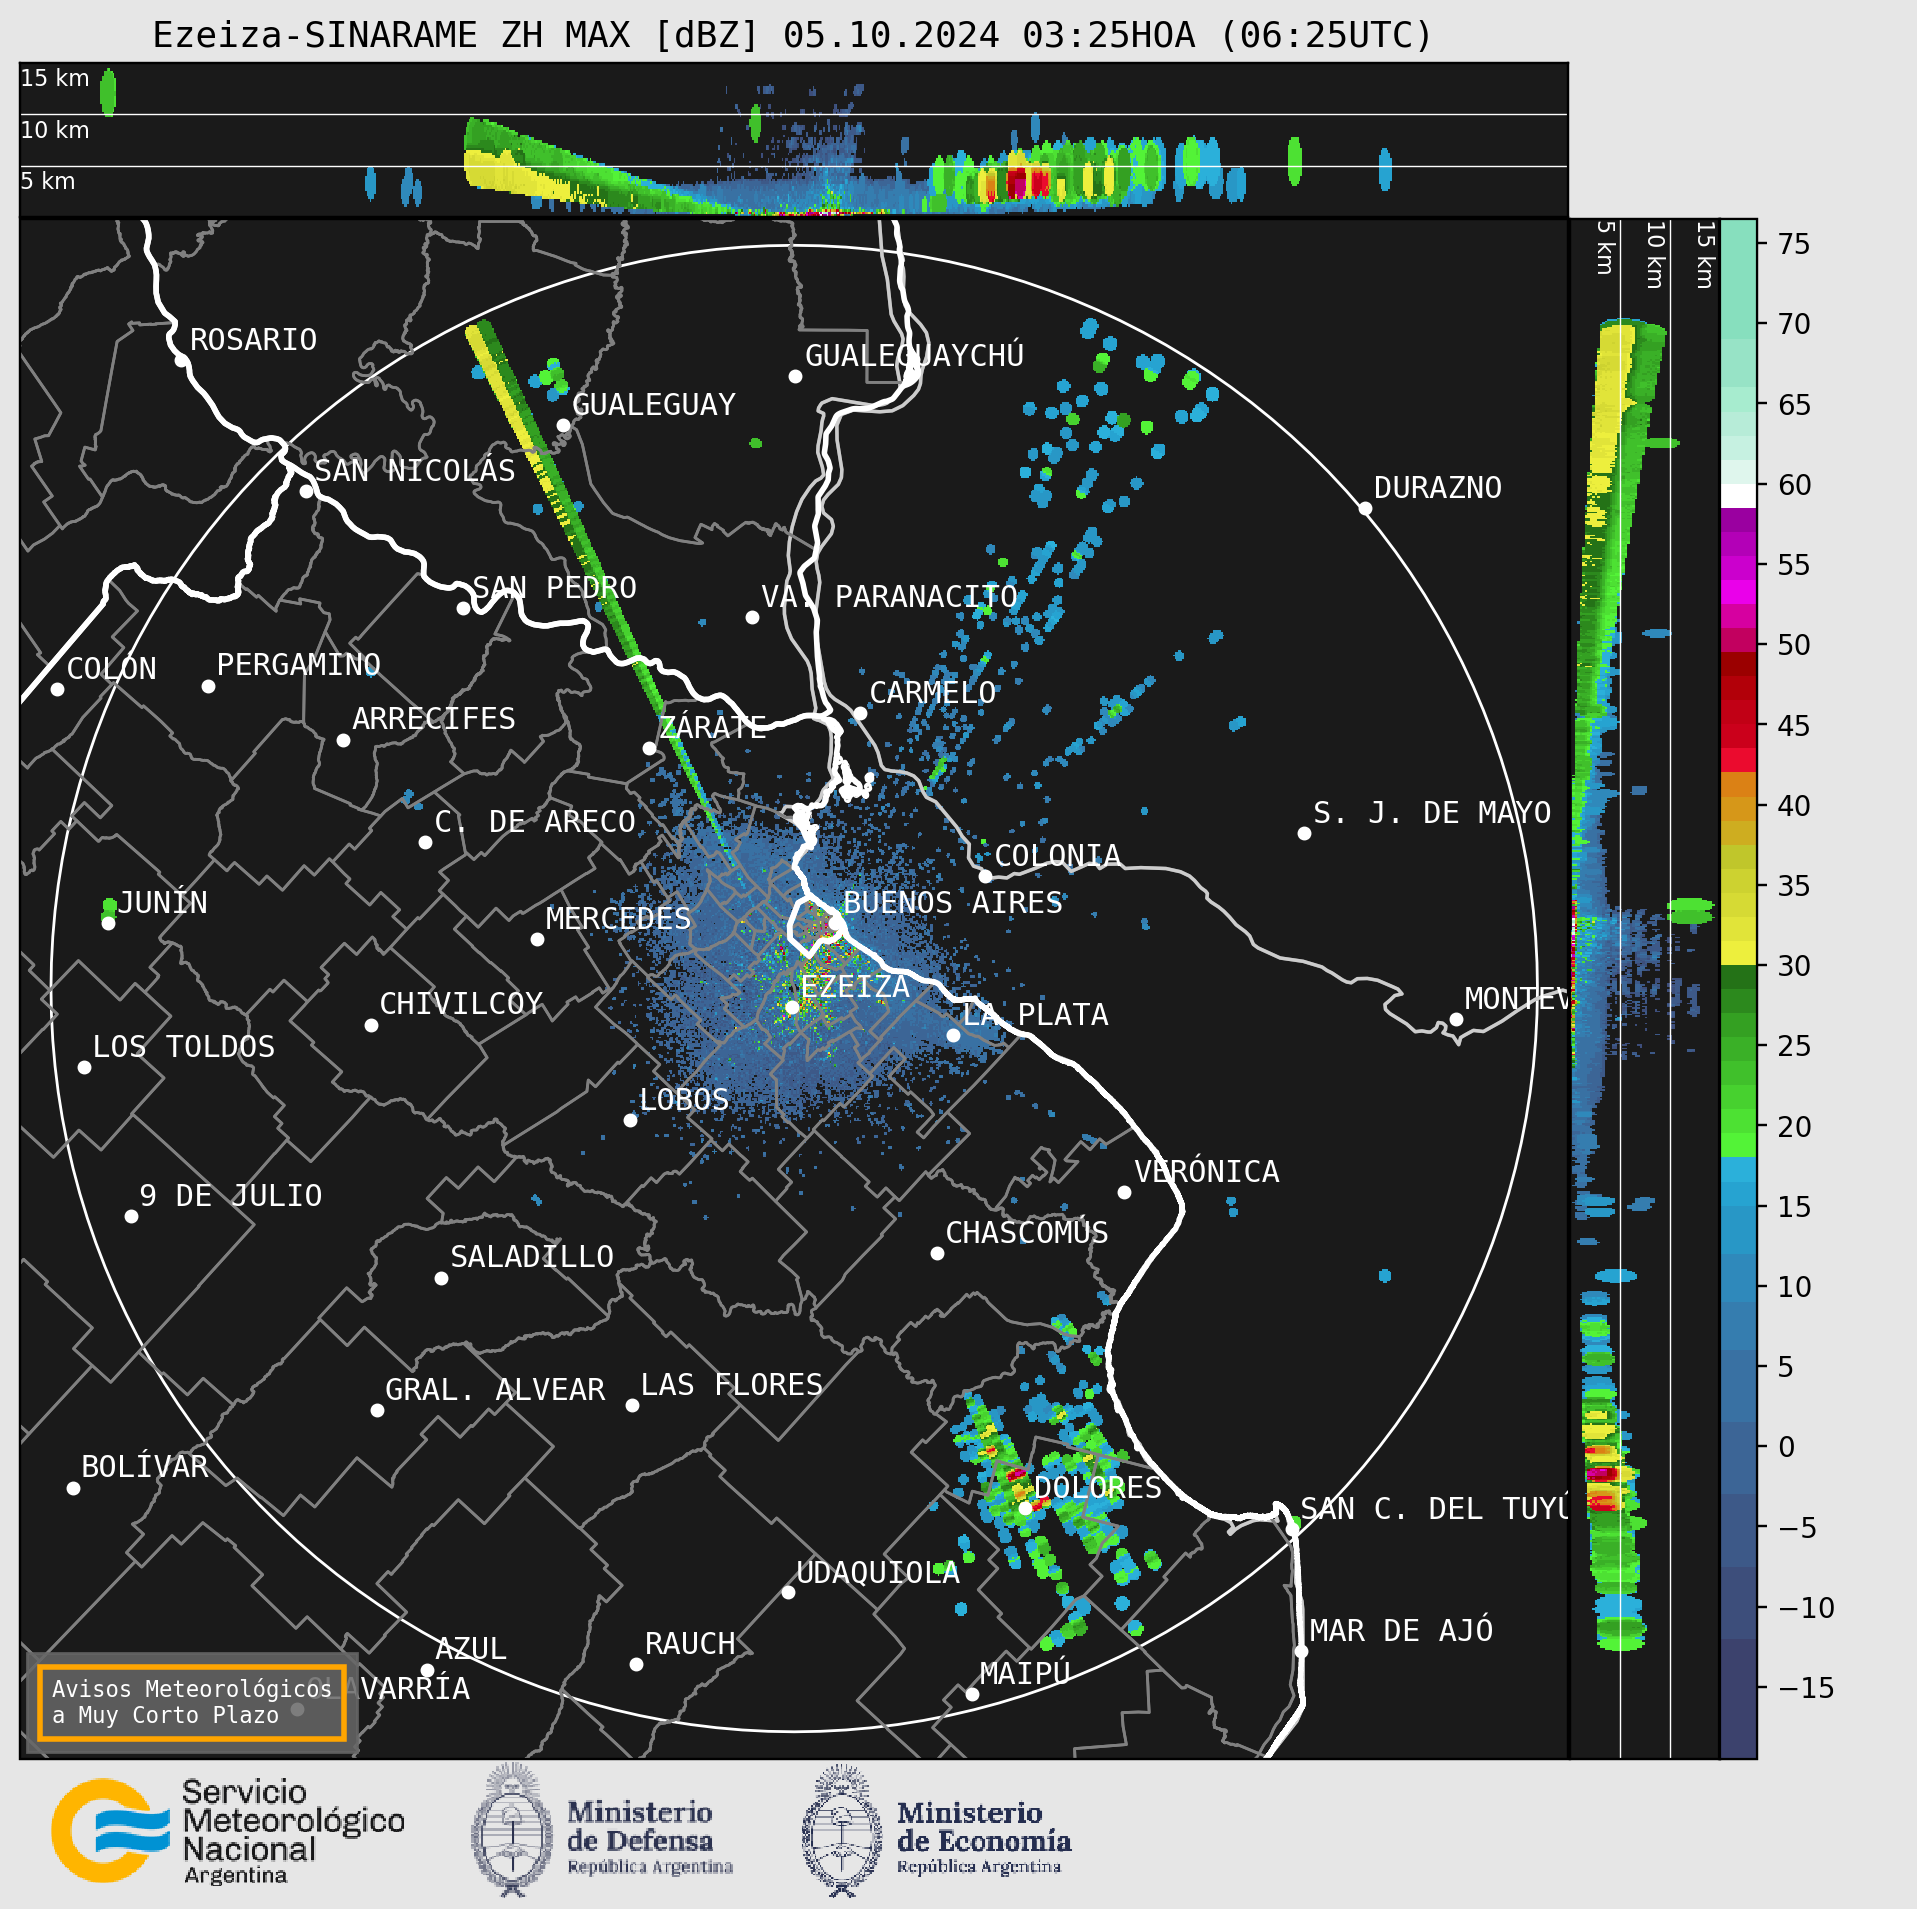The height and width of the screenshot is (1909, 1917).
Task: Click the MERCEDES city label
Action: tap(618, 918)
